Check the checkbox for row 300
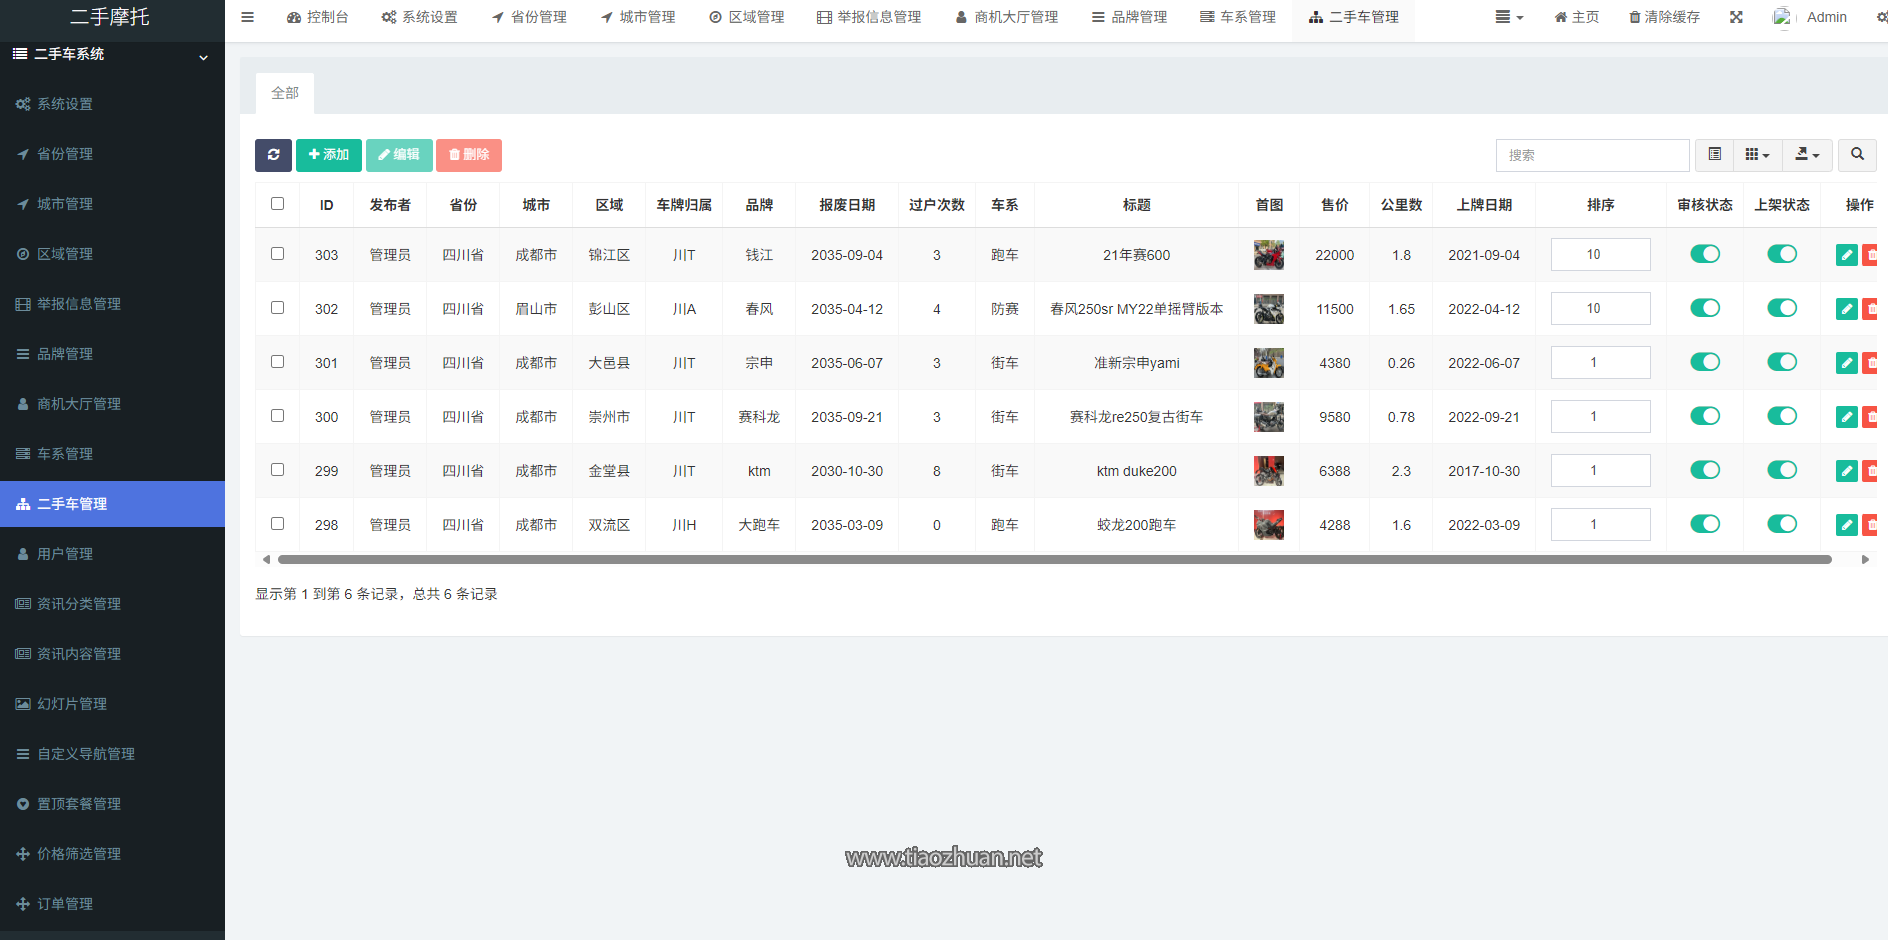1888x940 pixels. 277,416
